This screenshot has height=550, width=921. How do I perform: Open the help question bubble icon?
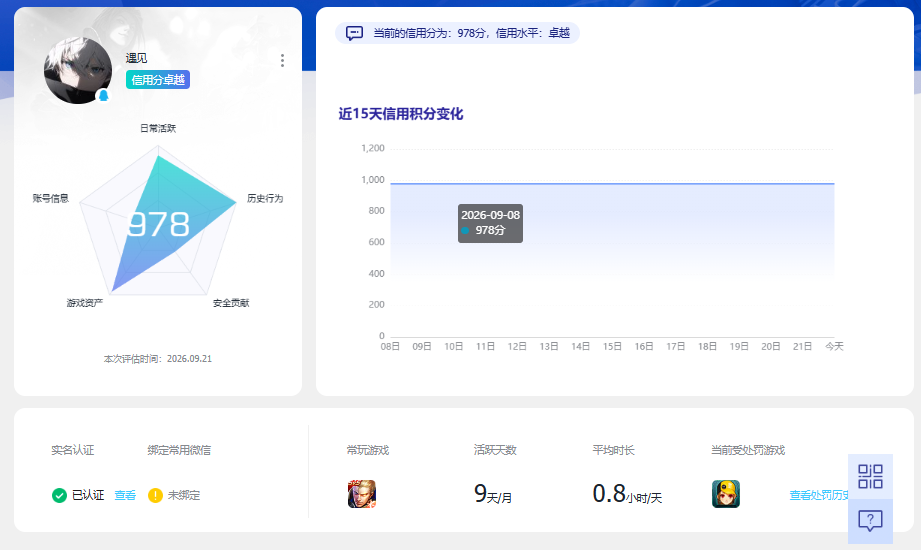(x=870, y=521)
